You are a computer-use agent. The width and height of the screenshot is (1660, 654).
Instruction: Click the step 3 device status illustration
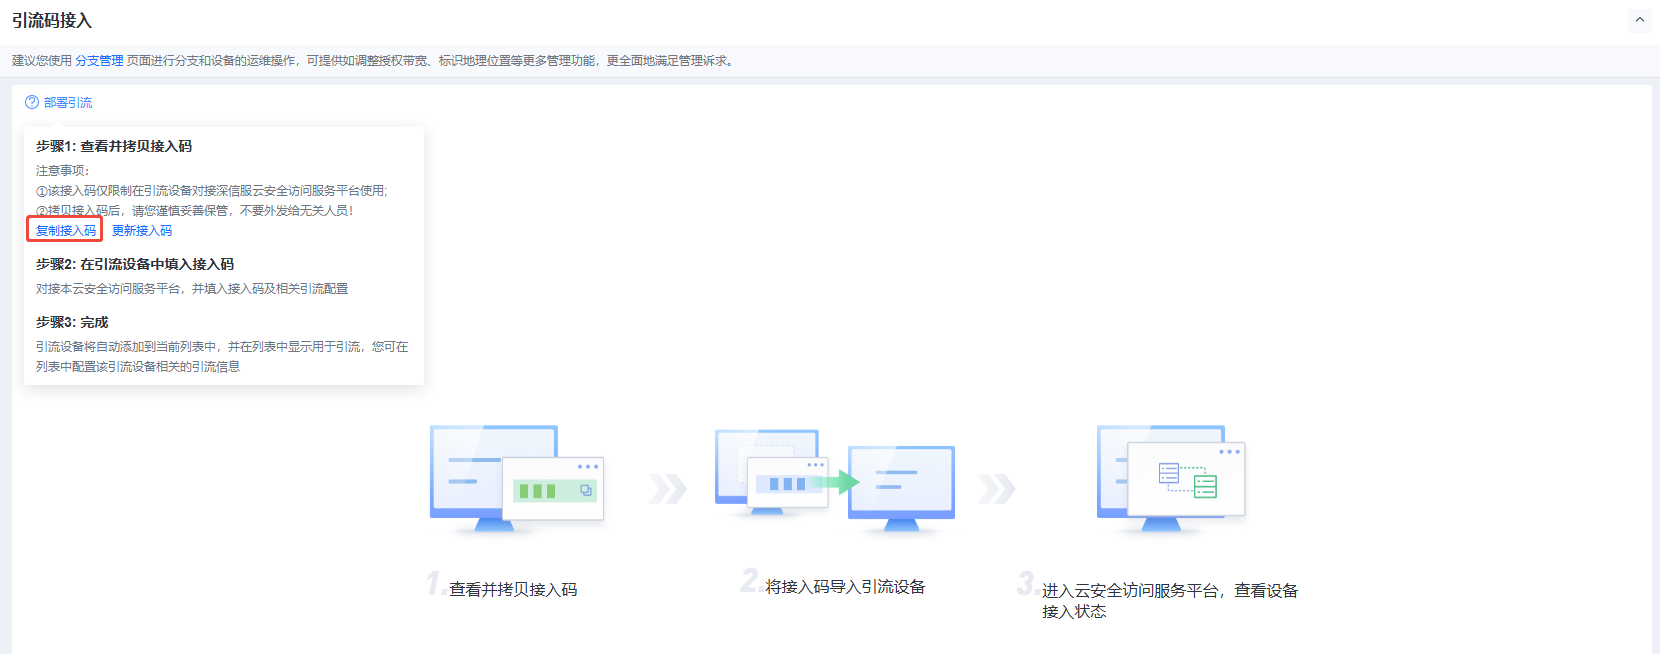point(1170,478)
